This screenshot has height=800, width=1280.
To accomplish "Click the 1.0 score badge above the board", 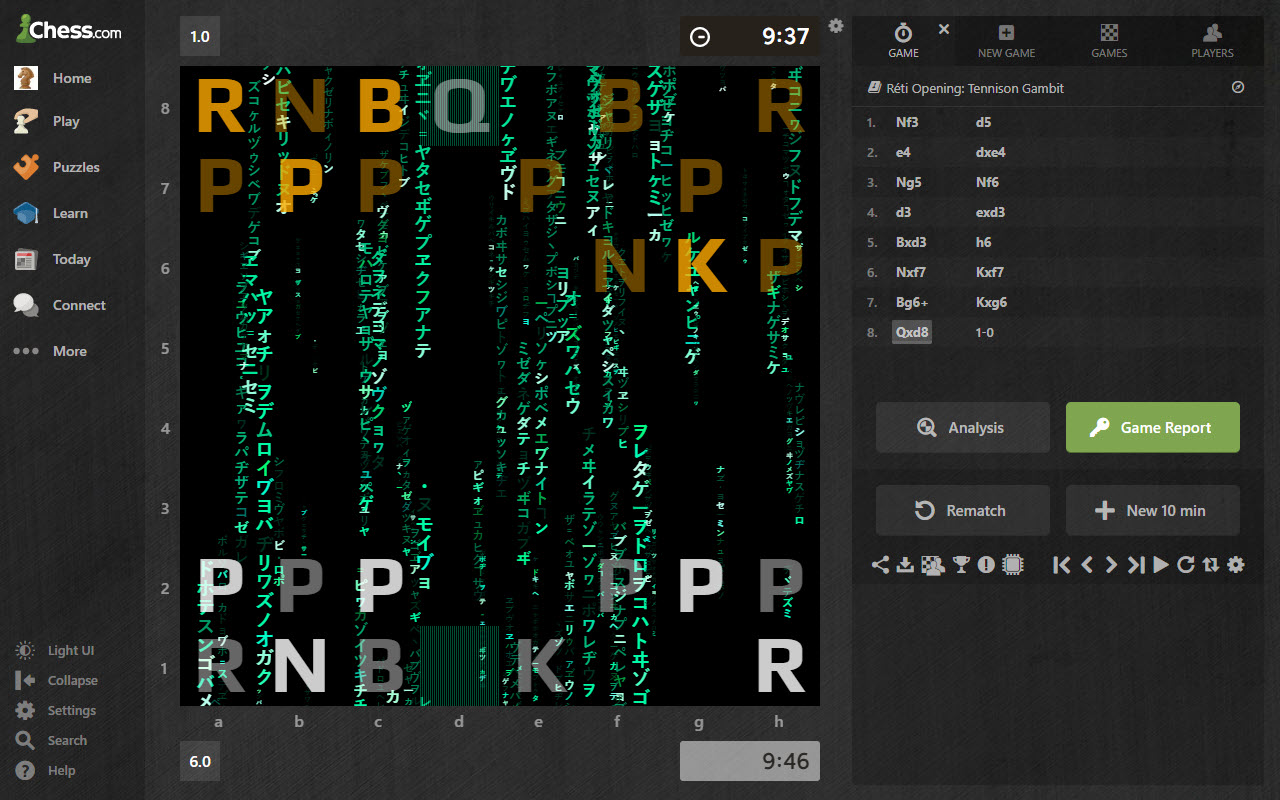I will point(200,36).
